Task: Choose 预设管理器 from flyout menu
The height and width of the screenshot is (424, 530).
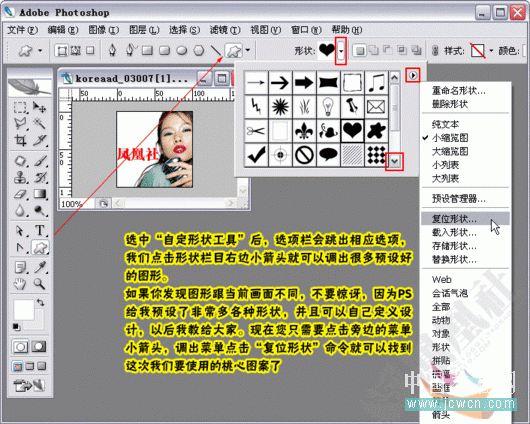Action: point(465,198)
